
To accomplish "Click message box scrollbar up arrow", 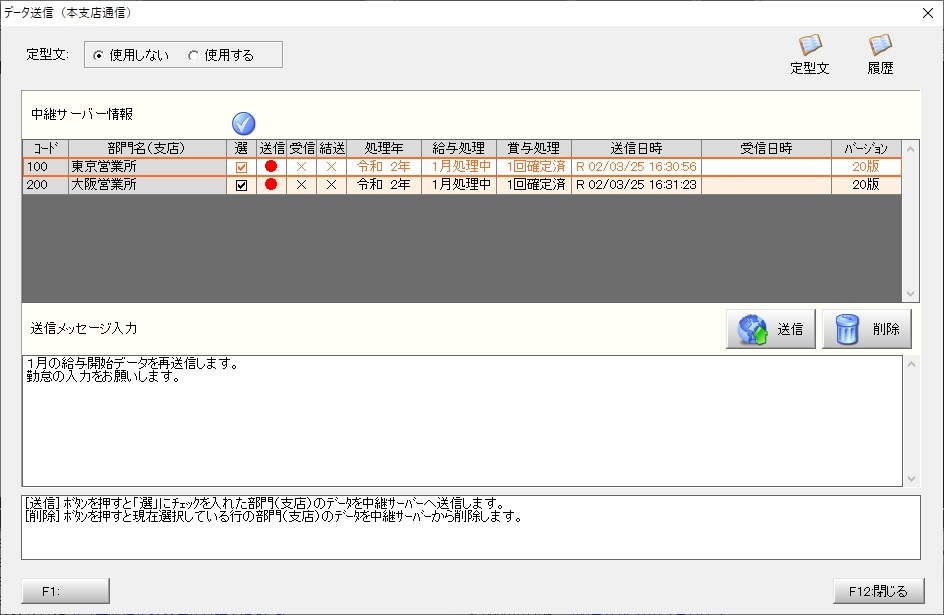I will pyautogui.click(x=911, y=364).
